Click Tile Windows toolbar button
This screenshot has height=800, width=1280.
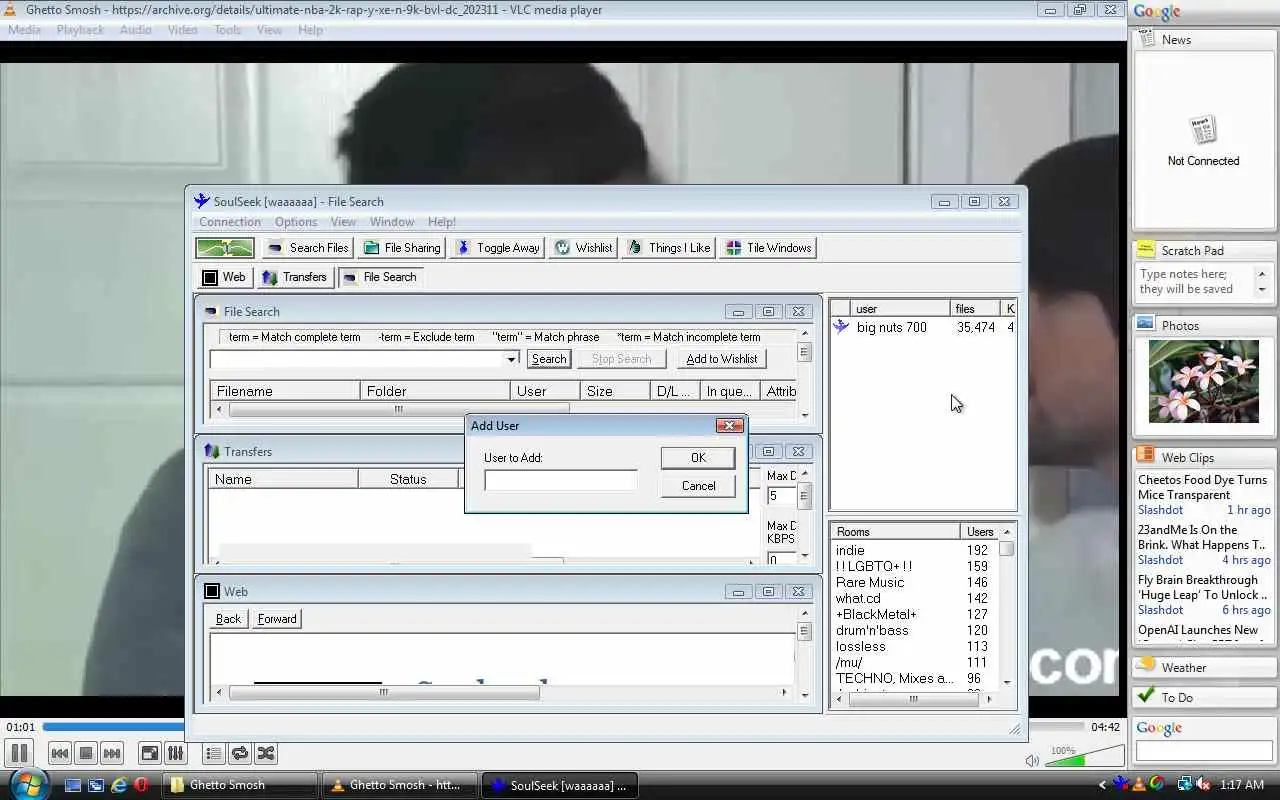(768, 248)
